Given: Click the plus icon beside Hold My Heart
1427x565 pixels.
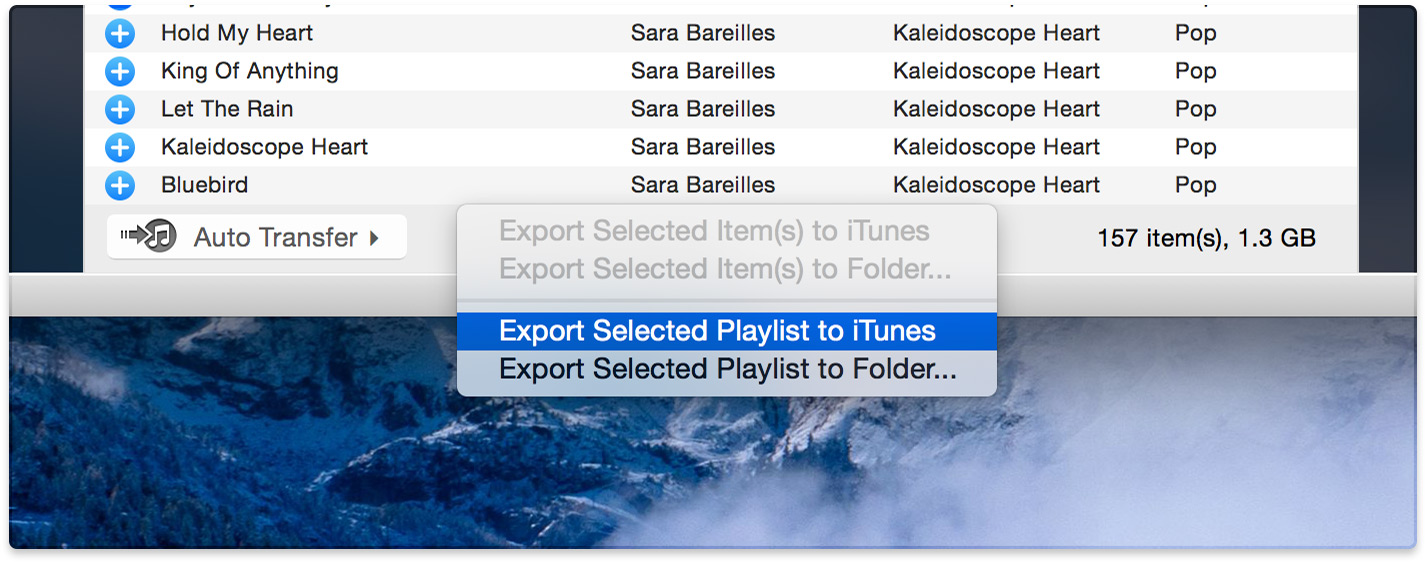Looking at the screenshot, I should 119,34.
